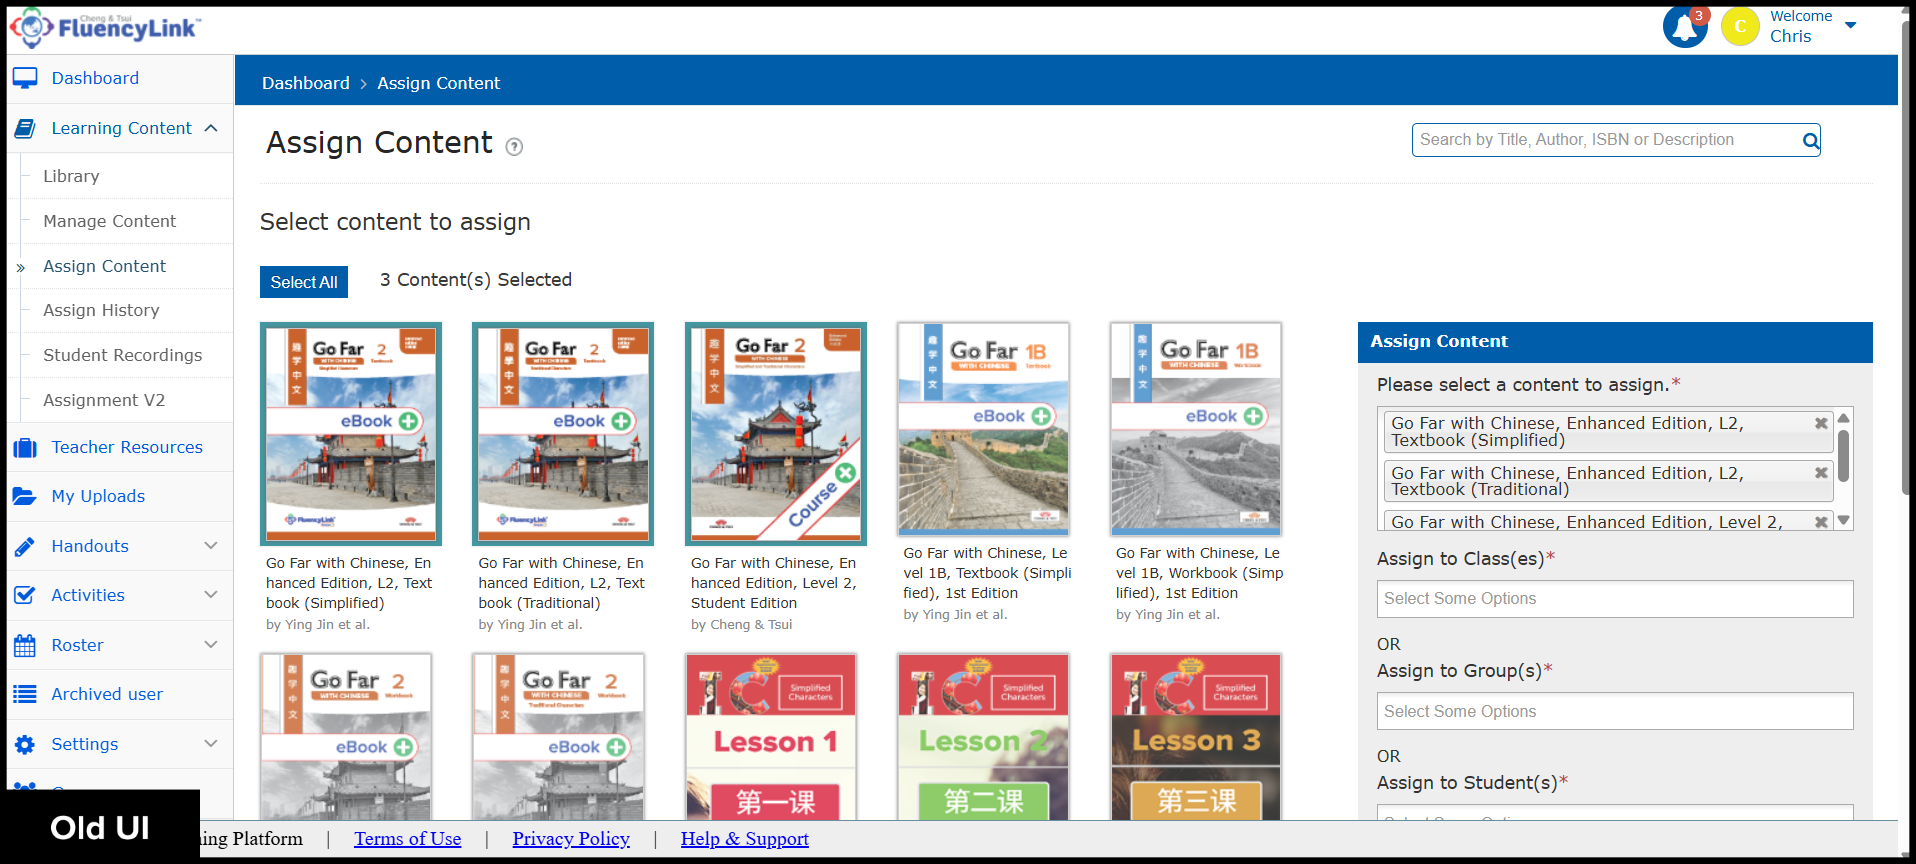Deselect Go Far 2 Textbook (Simplified) cover
The width and height of the screenshot is (1916, 864).
(x=351, y=433)
